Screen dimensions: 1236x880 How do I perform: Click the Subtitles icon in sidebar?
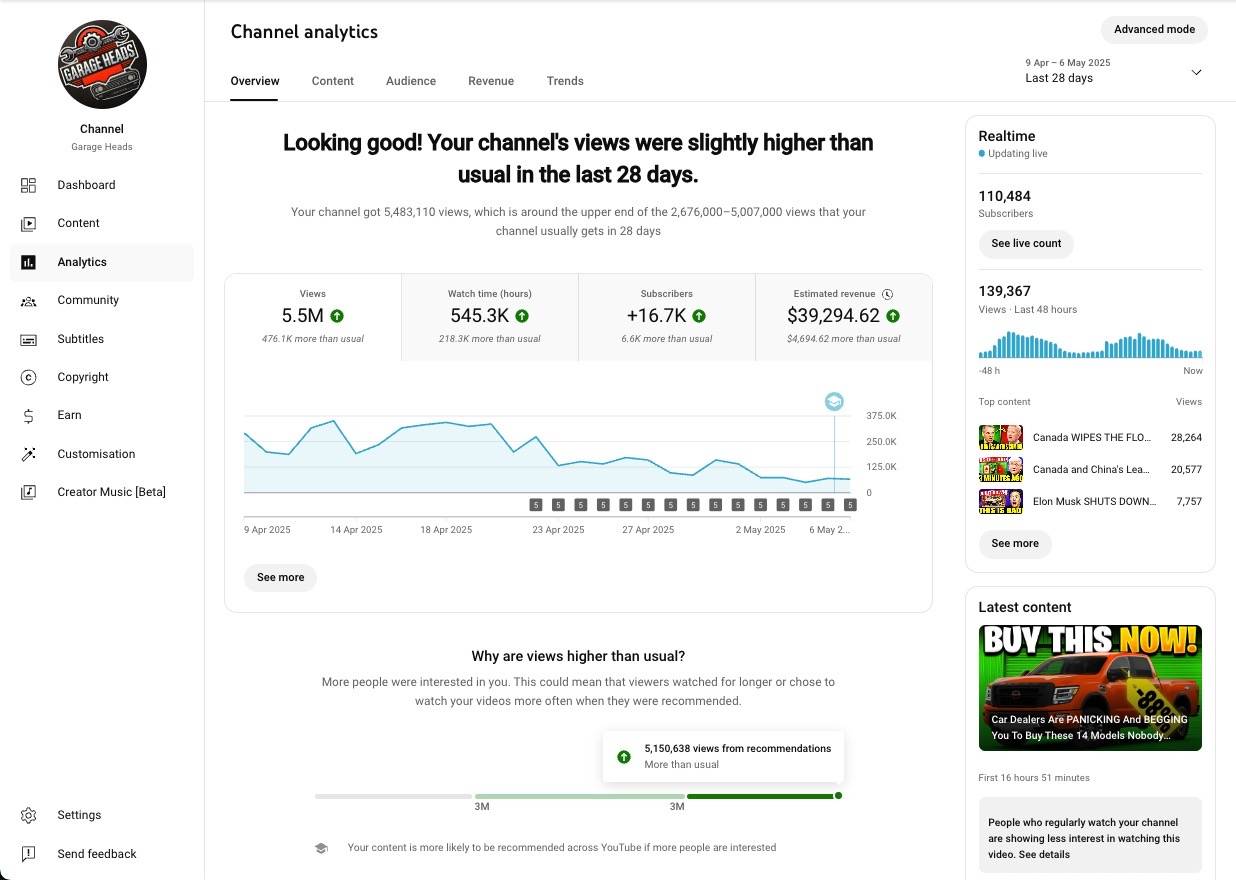(x=28, y=339)
